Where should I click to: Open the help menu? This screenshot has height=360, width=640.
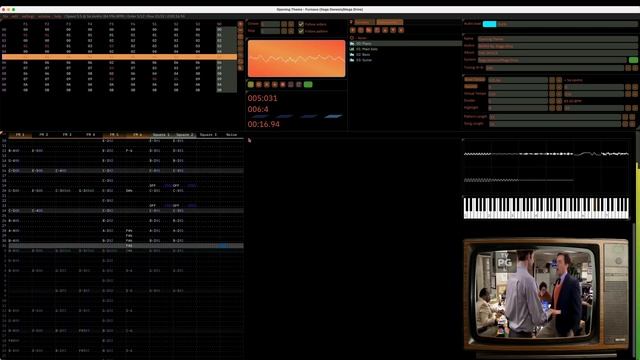(58, 16)
